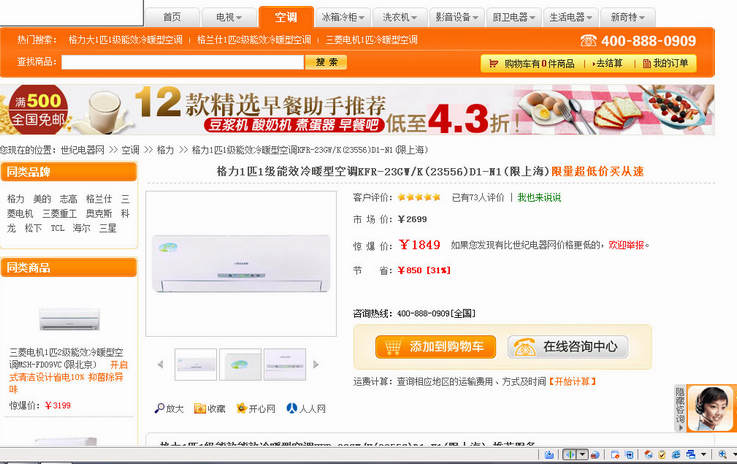Image resolution: width=737 pixels, height=464 pixels.
Task: Select first air conditioner thumbnail
Action: pos(196,364)
